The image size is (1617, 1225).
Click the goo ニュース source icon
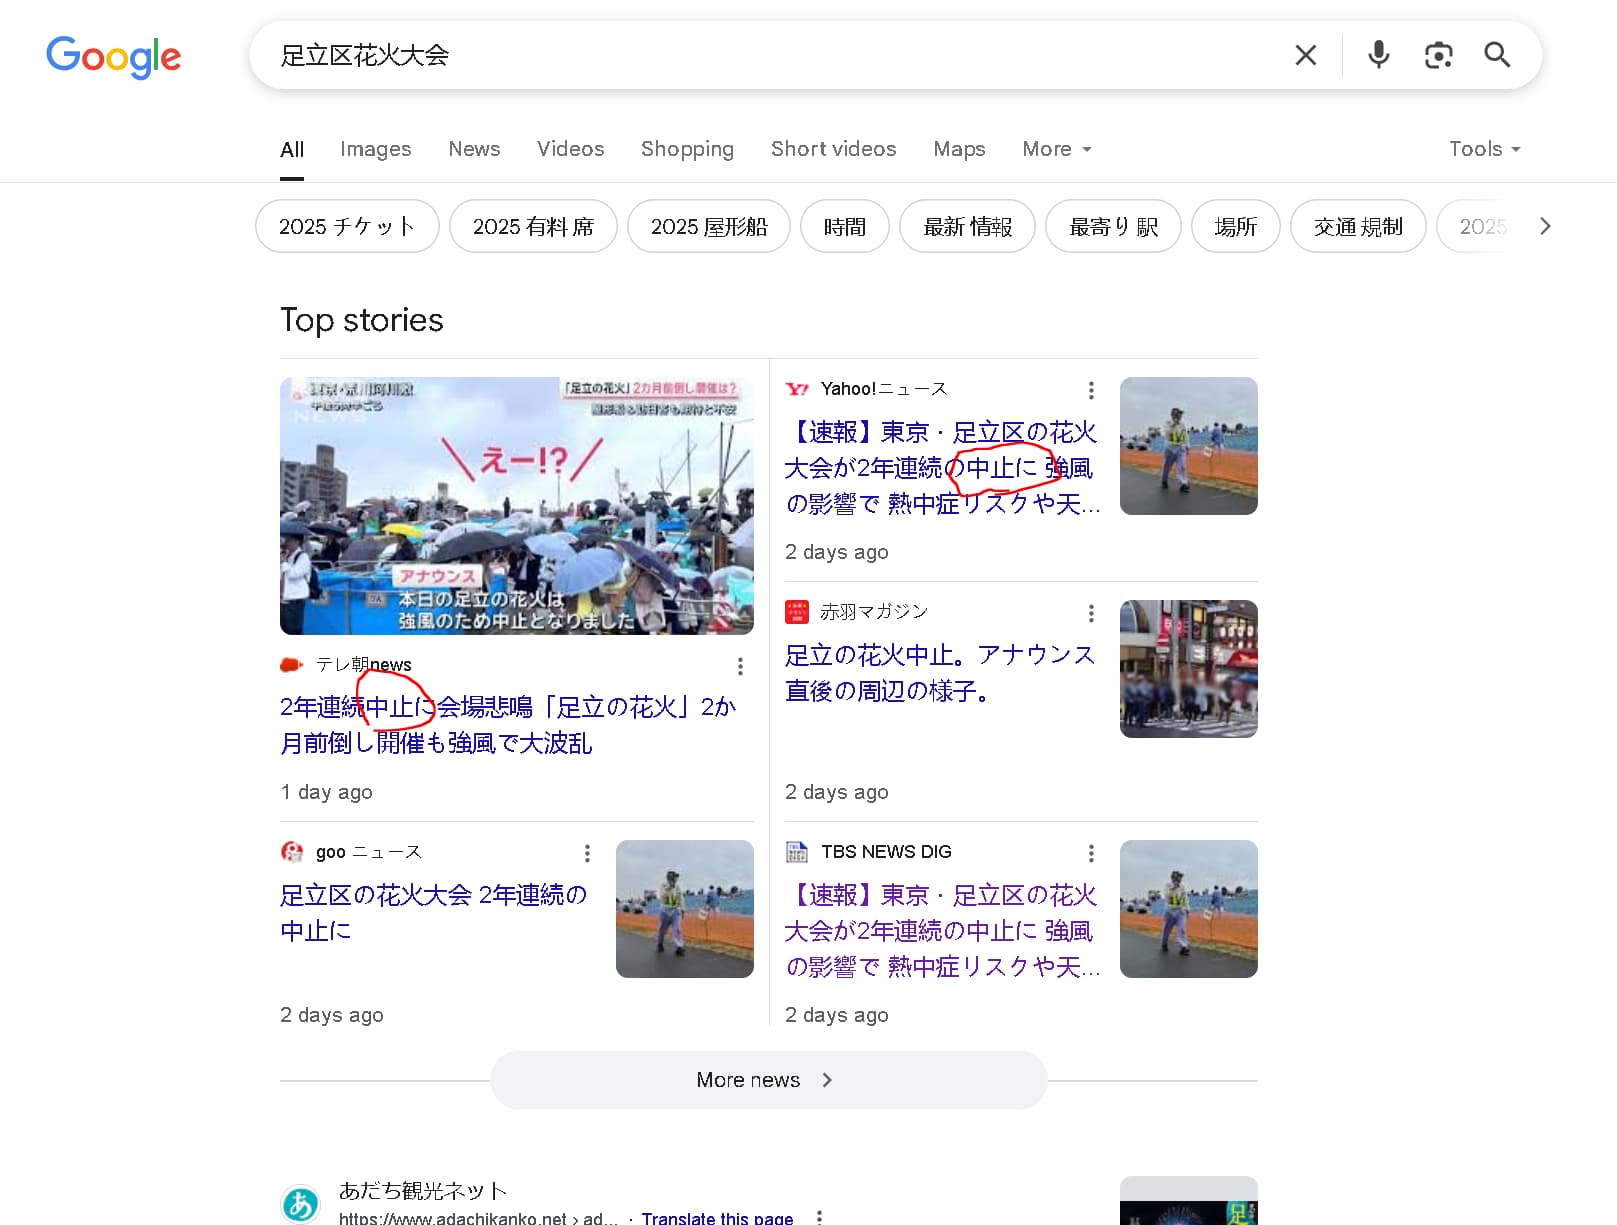pyautogui.click(x=292, y=852)
